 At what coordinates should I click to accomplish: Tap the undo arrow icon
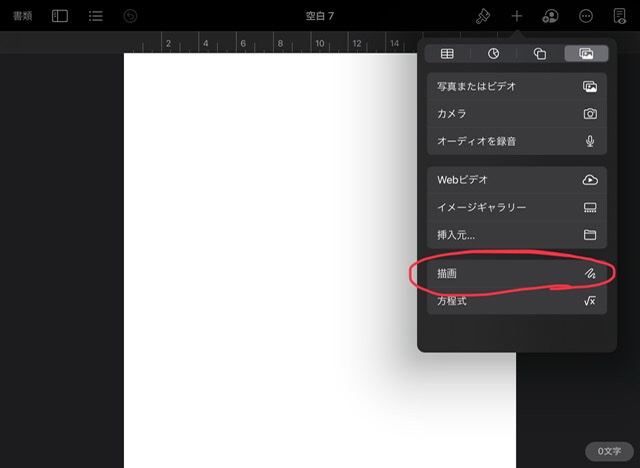pos(131,16)
